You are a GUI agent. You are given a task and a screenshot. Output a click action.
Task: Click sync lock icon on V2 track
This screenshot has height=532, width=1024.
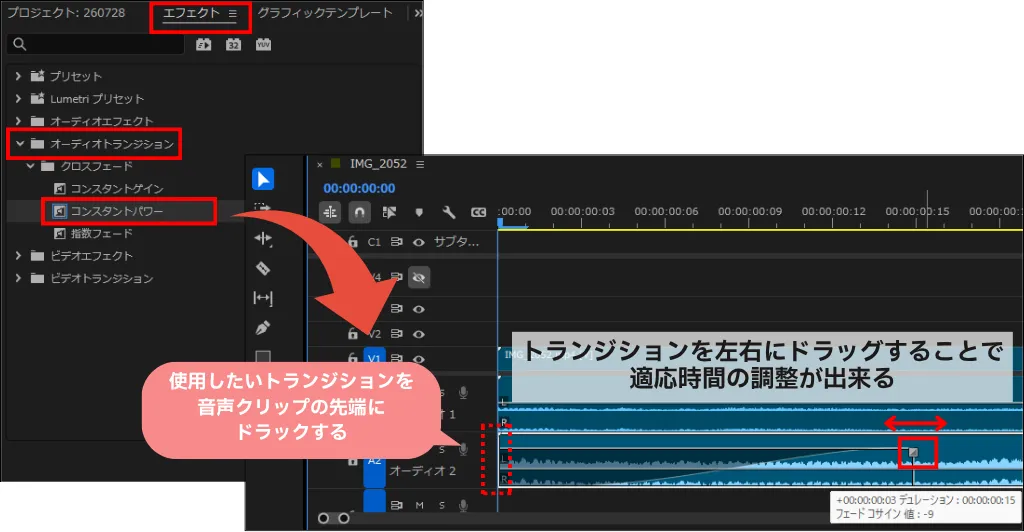[x=396, y=334]
